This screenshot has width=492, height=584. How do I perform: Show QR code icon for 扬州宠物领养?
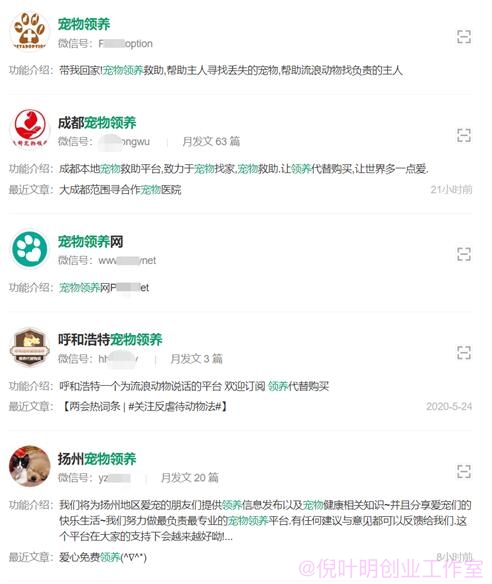pyautogui.click(x=464, y=471)
